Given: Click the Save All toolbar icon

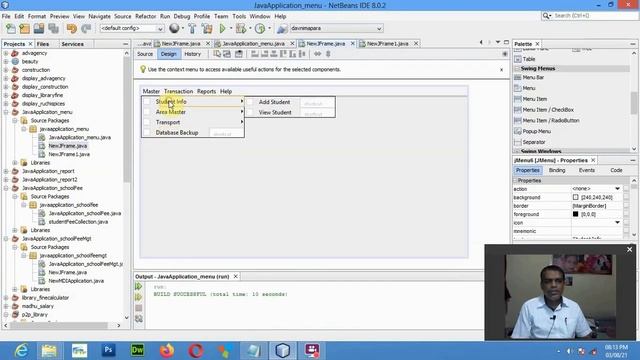Looking at the screenshot, I should pos(53,29).
